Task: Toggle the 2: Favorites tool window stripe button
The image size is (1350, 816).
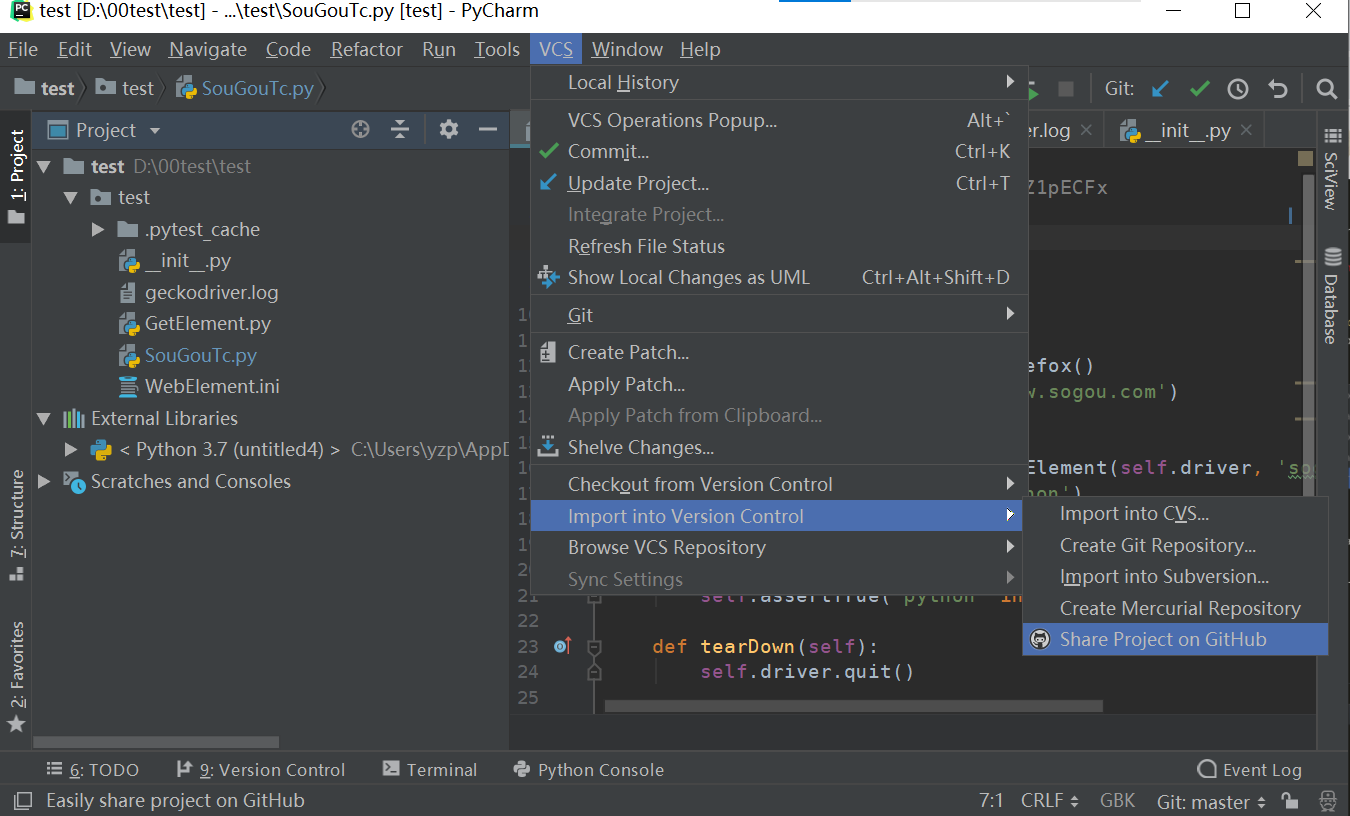Action: pyautogui.click(x=16, y=678)
